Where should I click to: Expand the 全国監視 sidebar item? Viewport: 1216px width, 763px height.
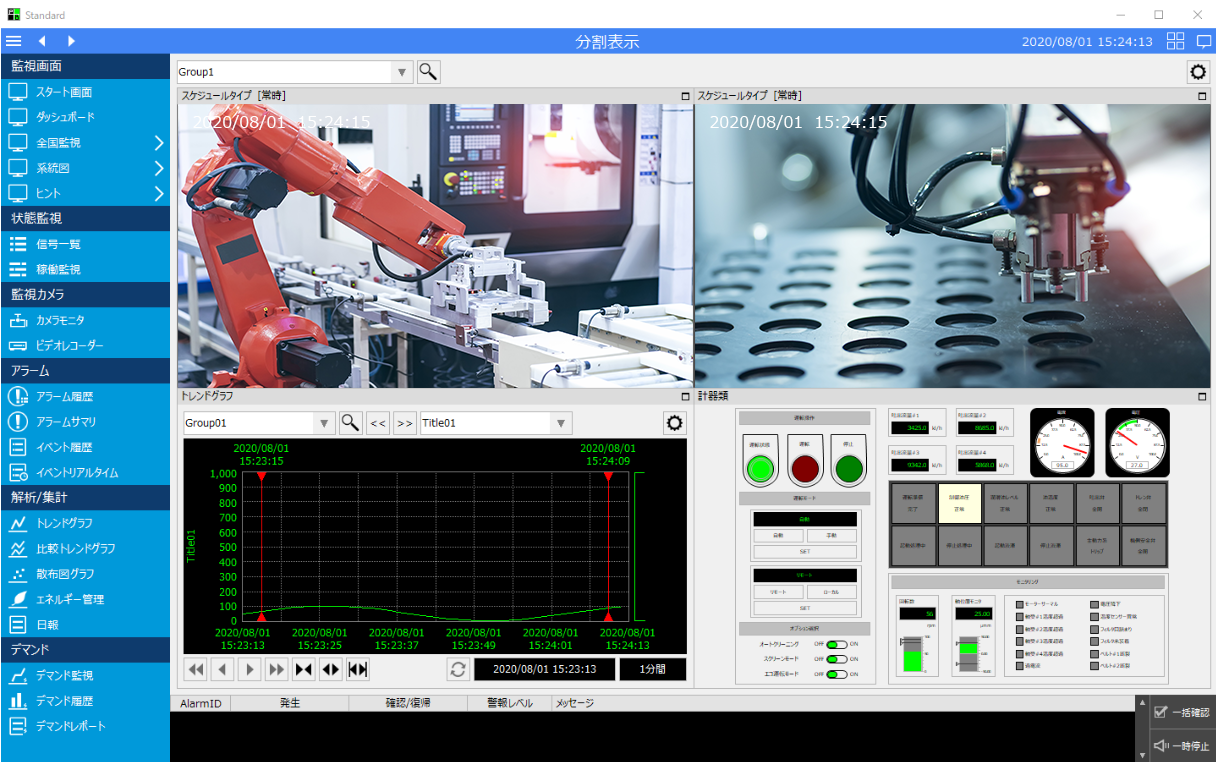pyautogui.click(x=158, y=143)
